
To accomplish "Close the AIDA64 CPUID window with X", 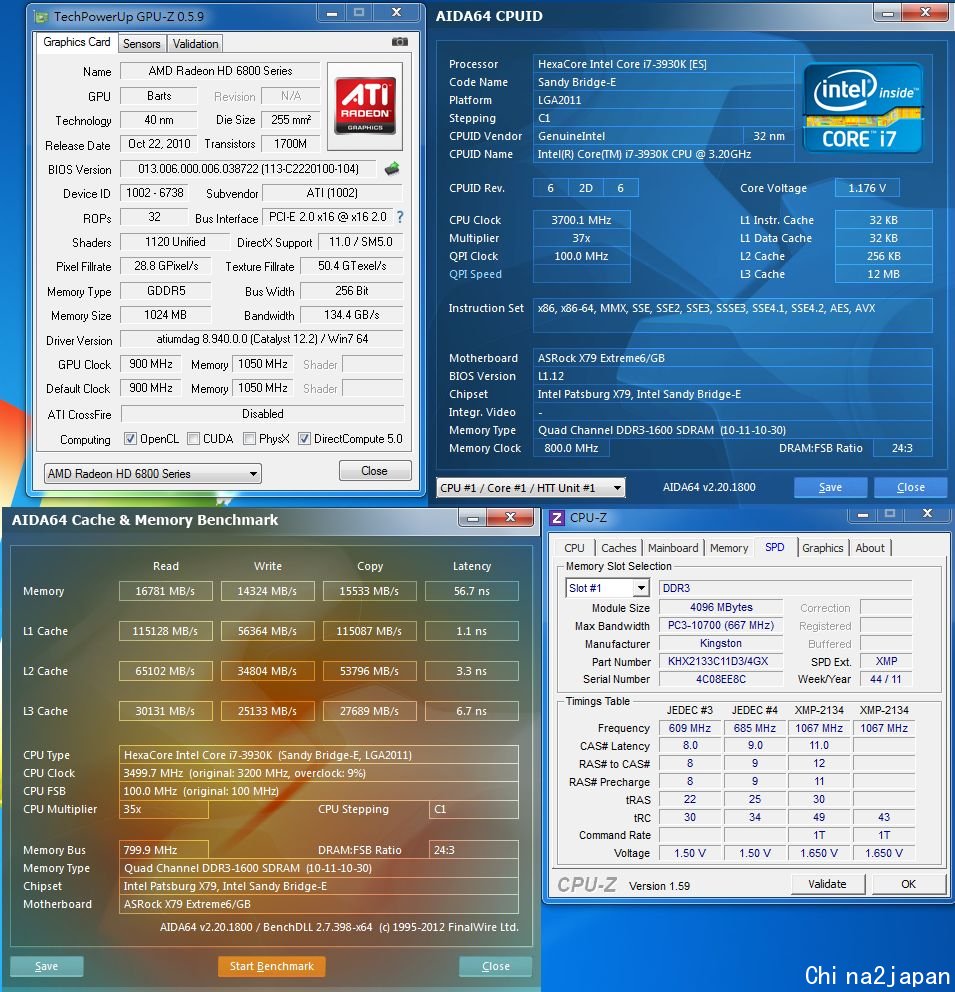I will (x=925, y=13).
